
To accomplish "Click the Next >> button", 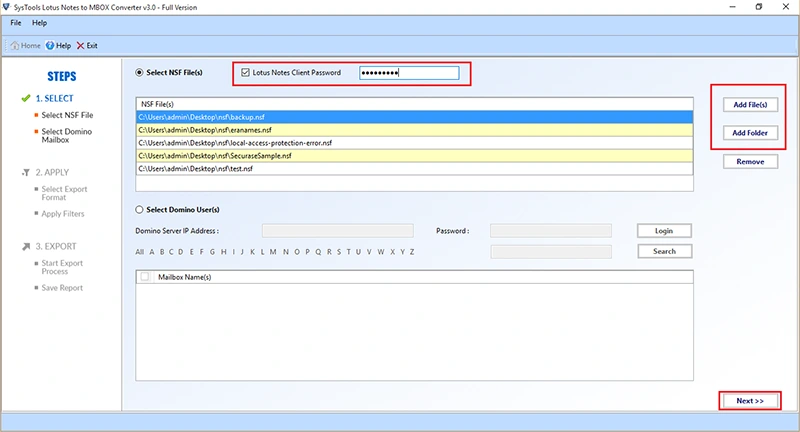I will point(750,401).
